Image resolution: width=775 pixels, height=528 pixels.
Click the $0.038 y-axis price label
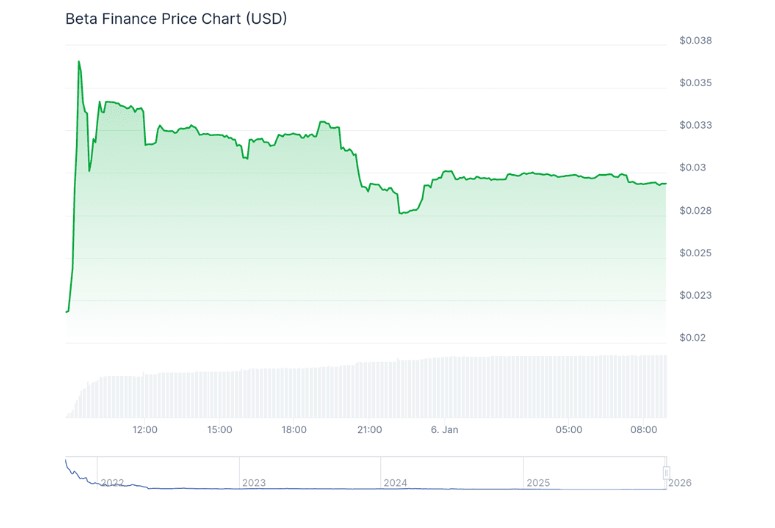pyautogui.click(x=695, y=41)
